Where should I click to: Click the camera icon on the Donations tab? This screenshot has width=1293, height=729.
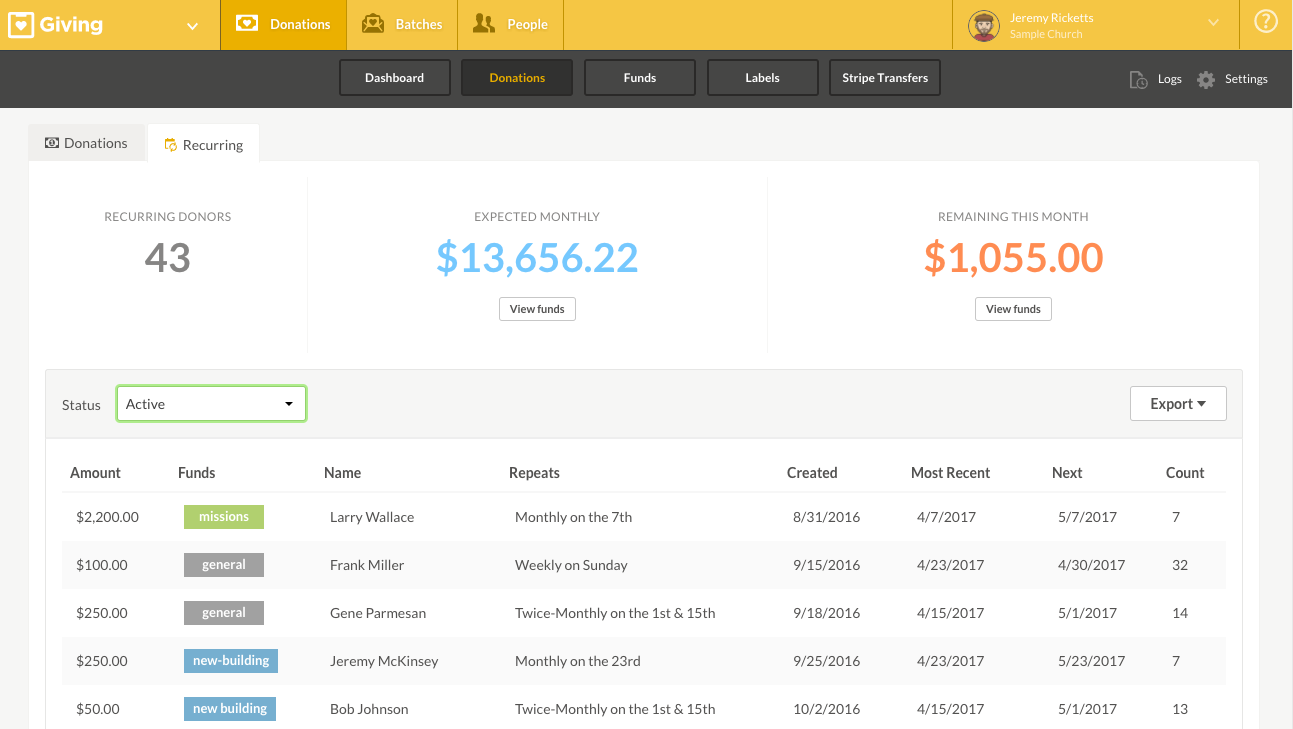pyautogui.click(x=53, y=142)
